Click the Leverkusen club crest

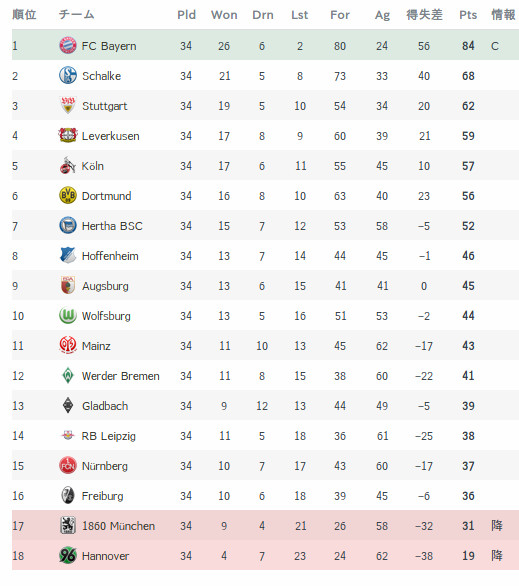tap(68, 135)
